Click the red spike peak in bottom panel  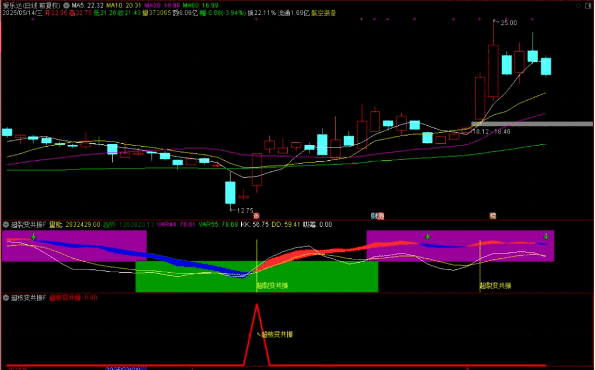[257, 305]
